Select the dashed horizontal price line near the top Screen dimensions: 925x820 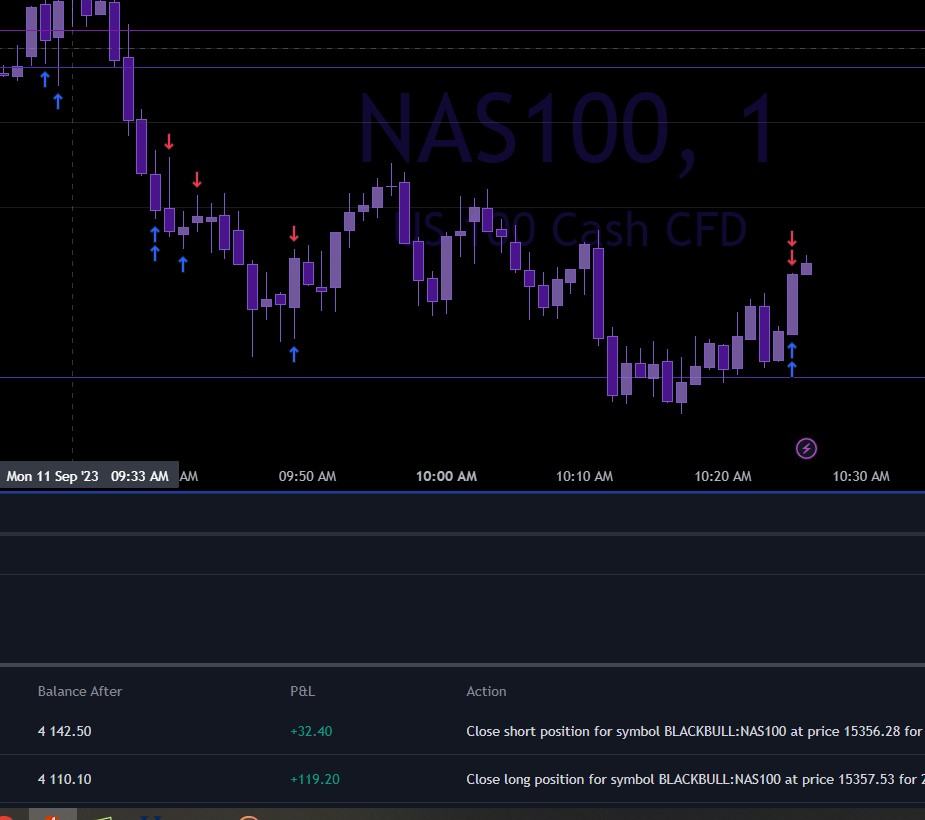tap(462, 49)
